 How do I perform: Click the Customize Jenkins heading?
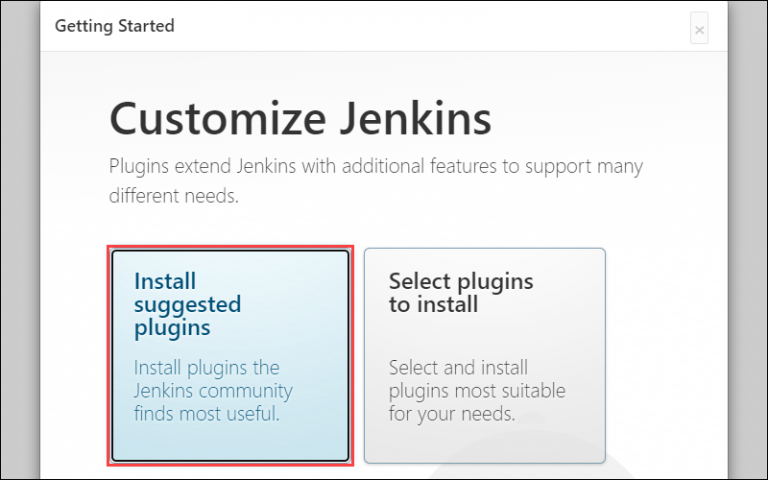300,119
